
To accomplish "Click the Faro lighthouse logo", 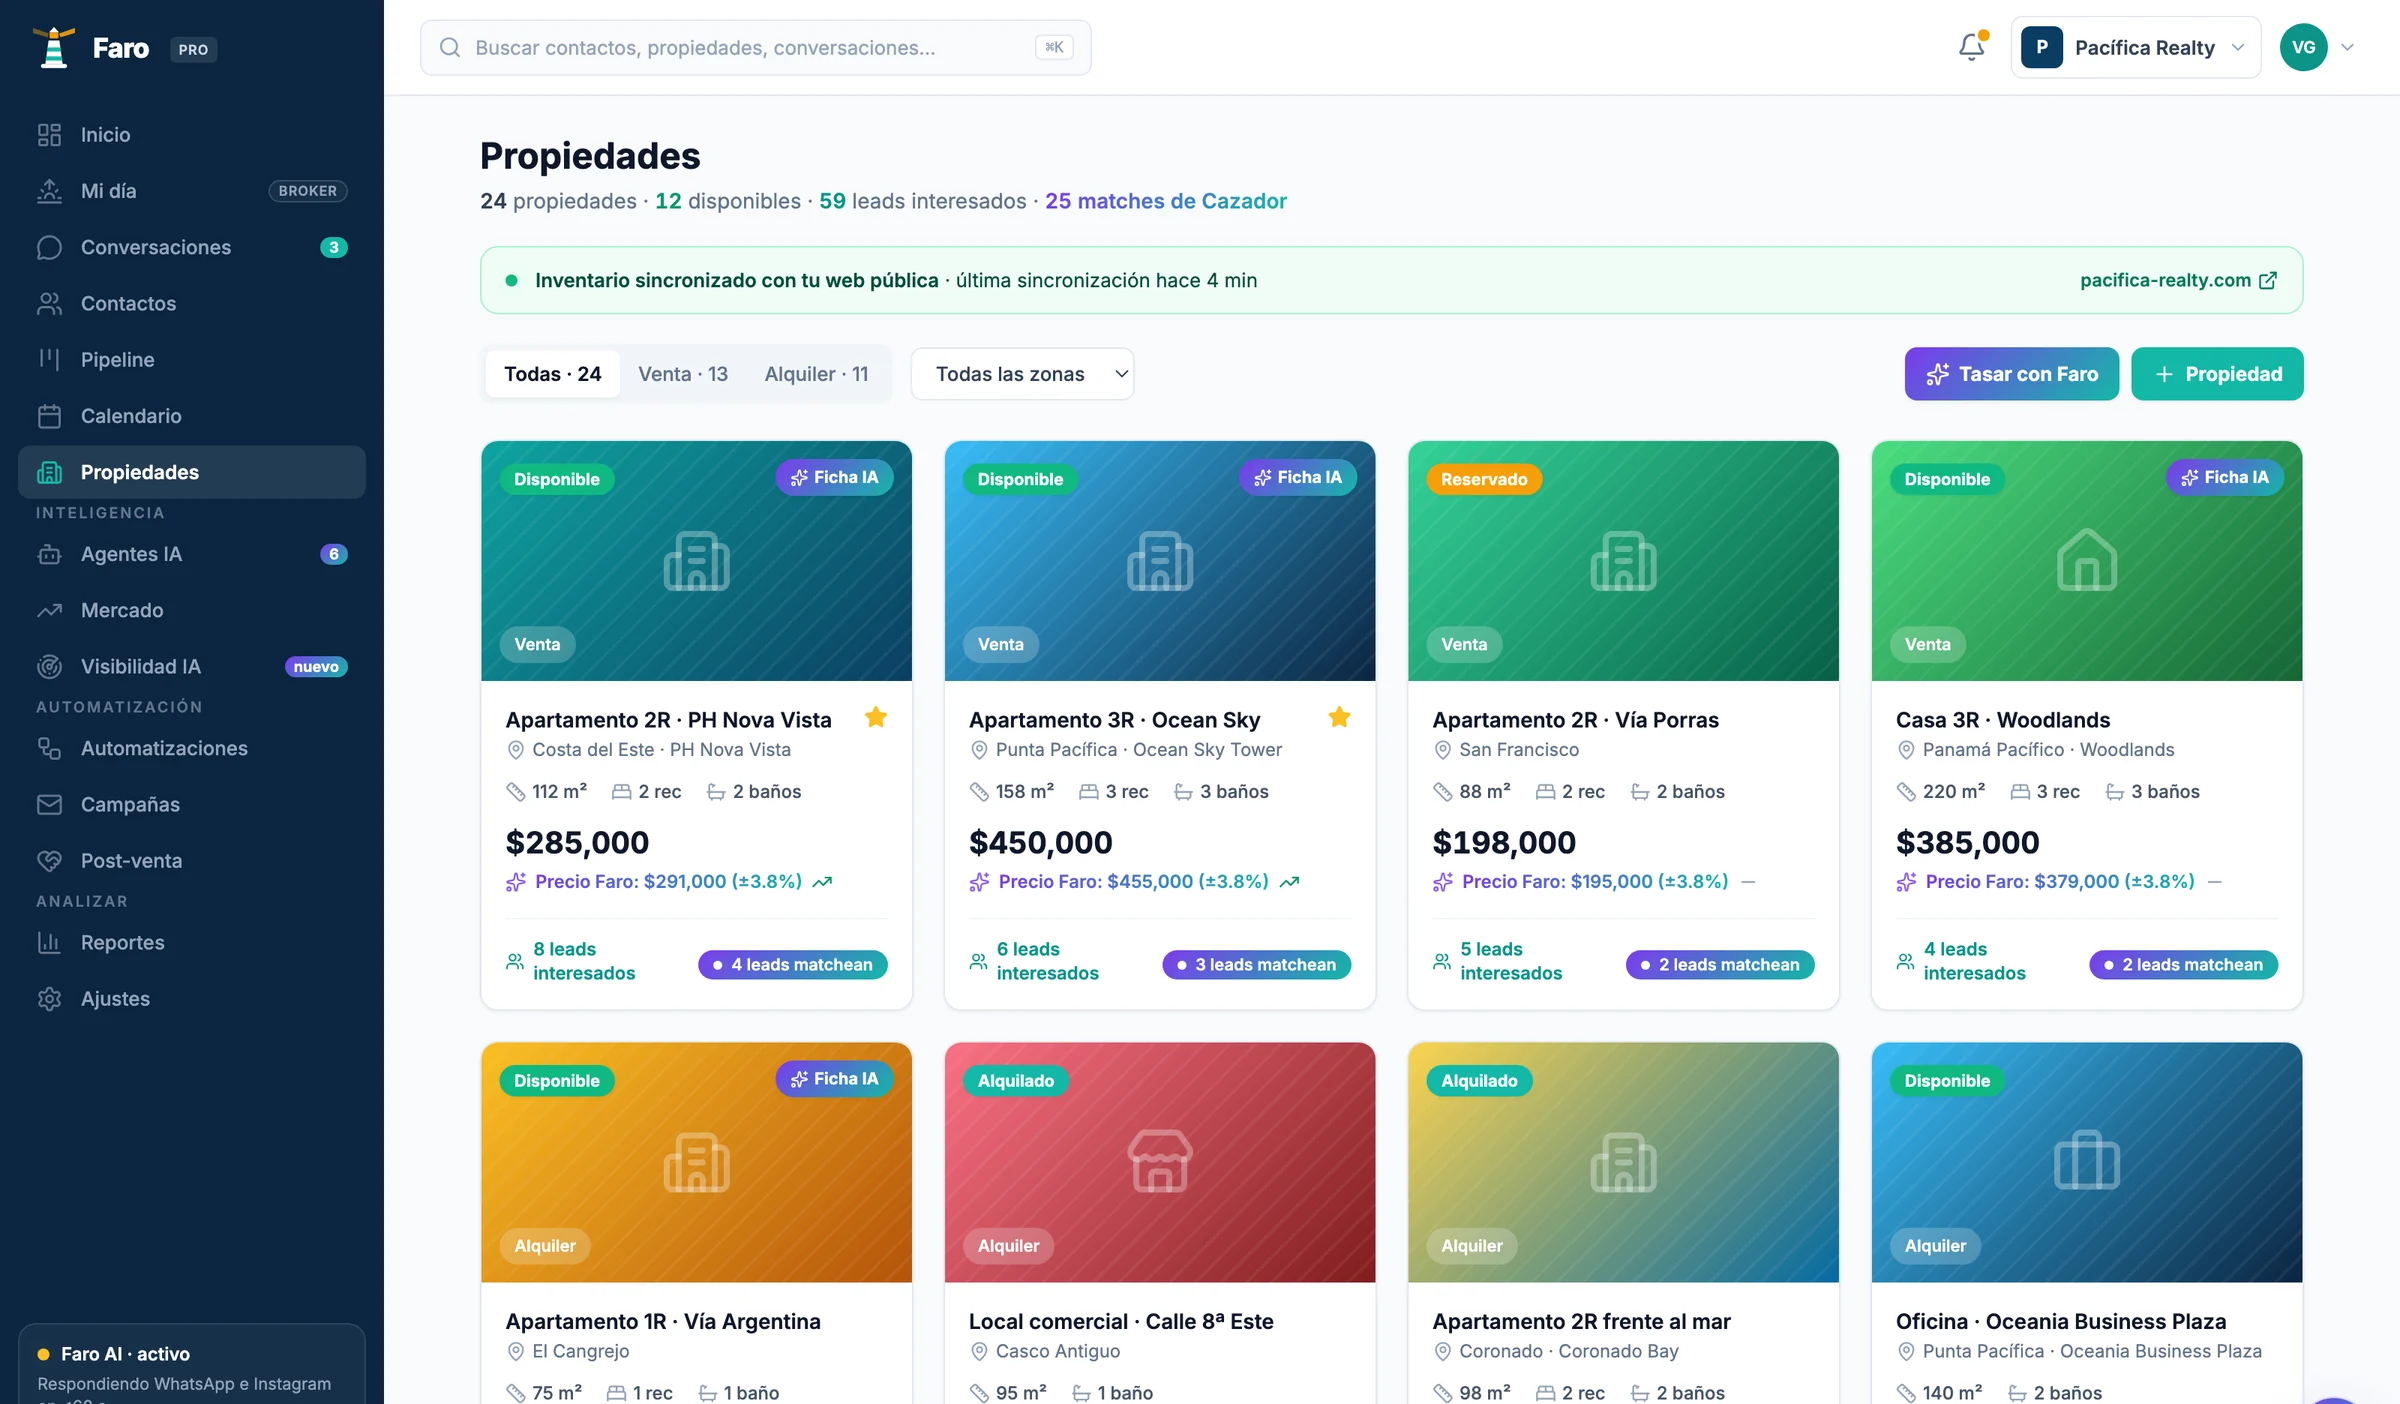I will [54, 47].
